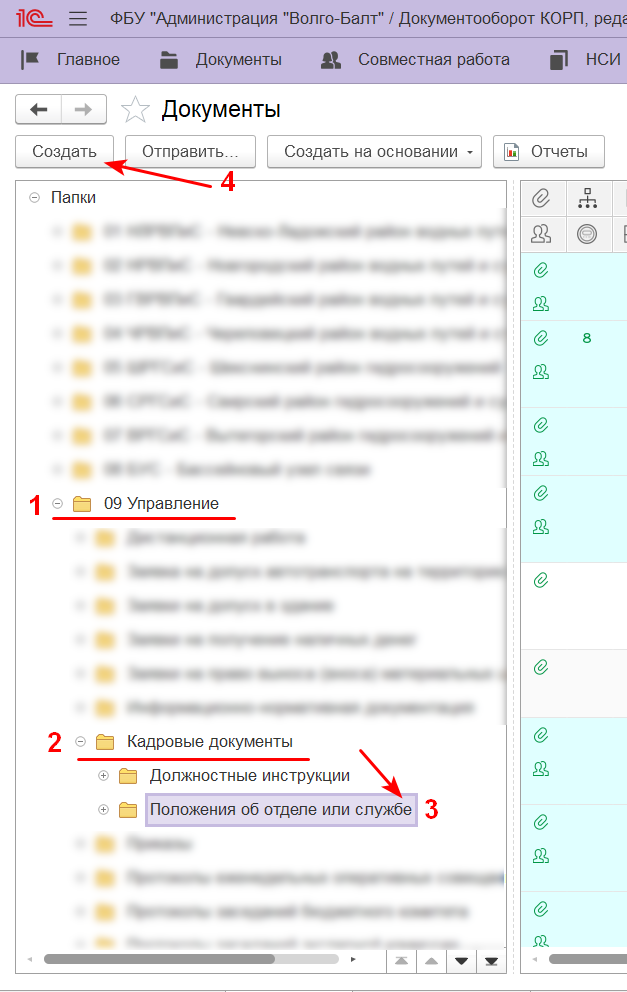Add Документы page to favorites star

tap(135, 109)
